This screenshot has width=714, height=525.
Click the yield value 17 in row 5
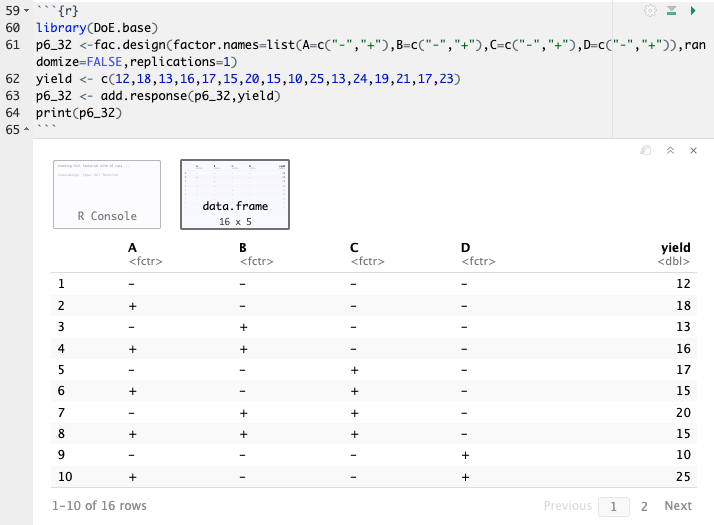(x=683, y=370)
